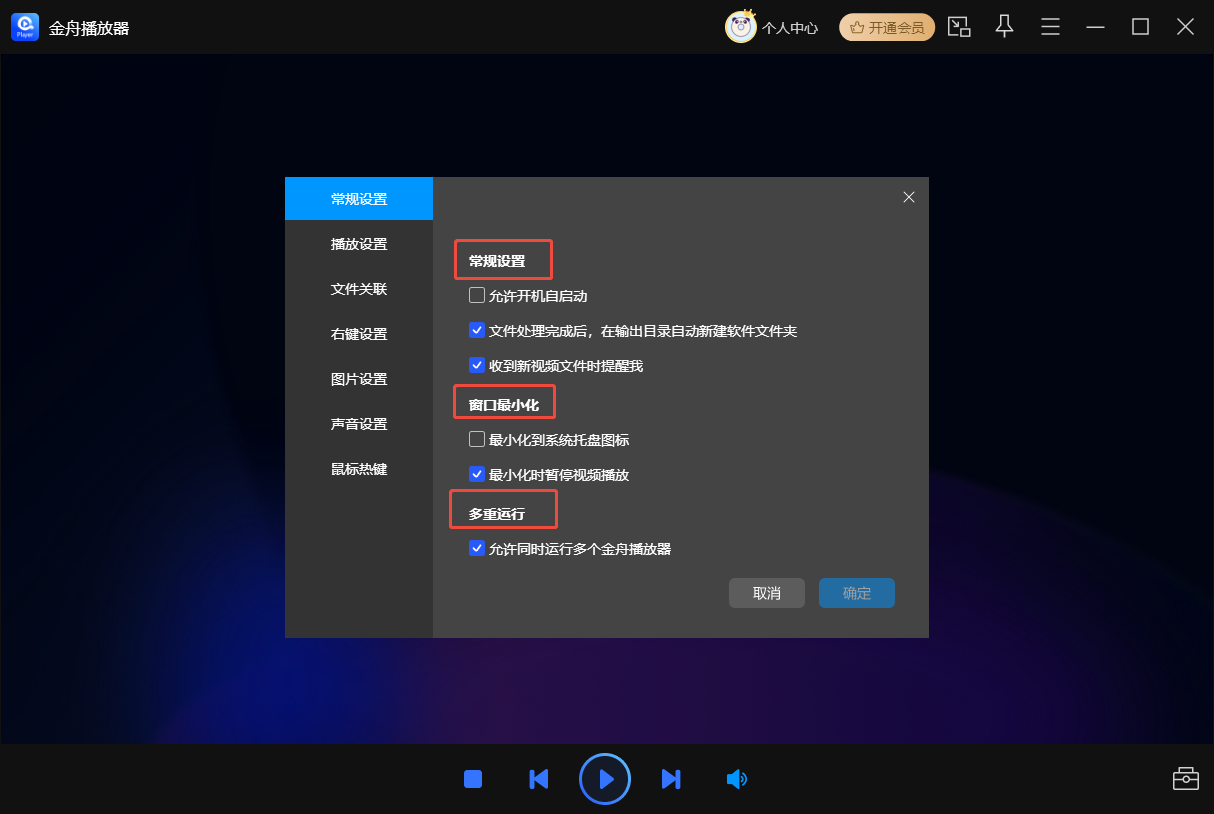Click the 个人中心 text label
Viewport: 1214px width, 814px height.
click(790, 28)
